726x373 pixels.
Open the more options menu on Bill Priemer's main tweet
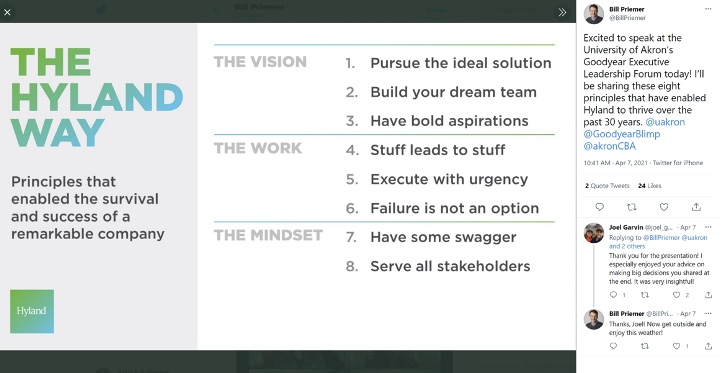point(708,9)
